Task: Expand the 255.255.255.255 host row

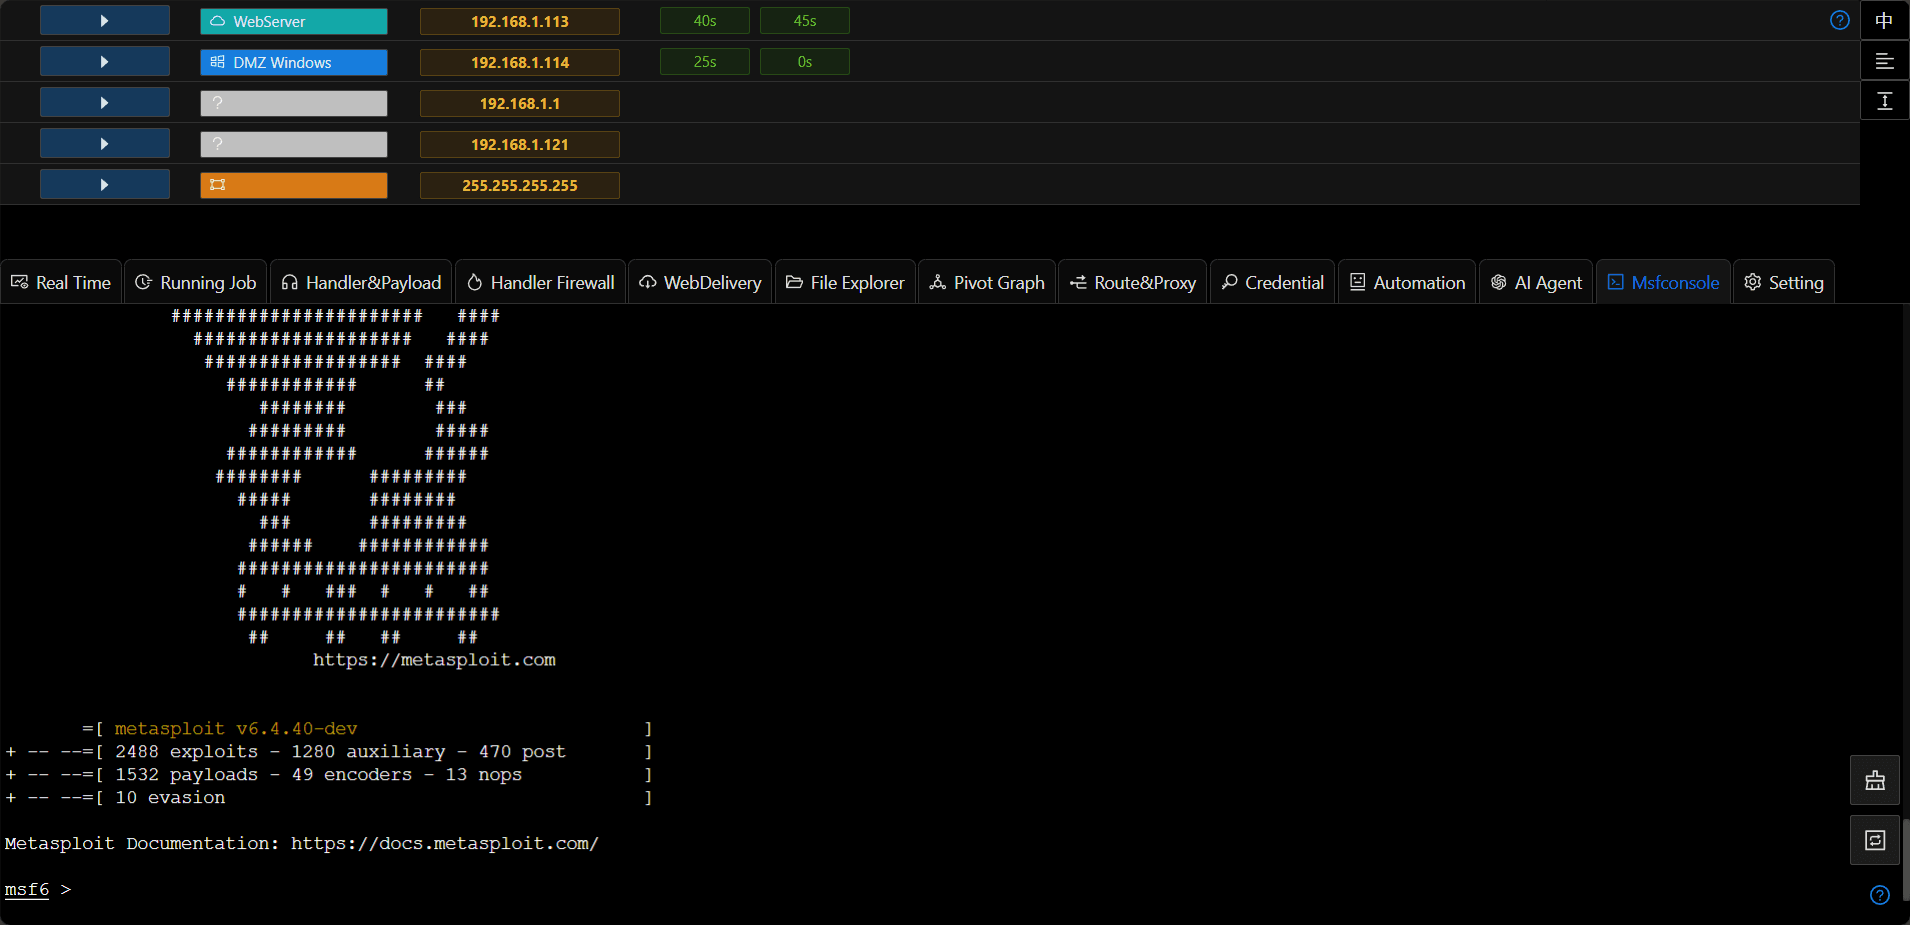Action: click(x=105, y=184)
